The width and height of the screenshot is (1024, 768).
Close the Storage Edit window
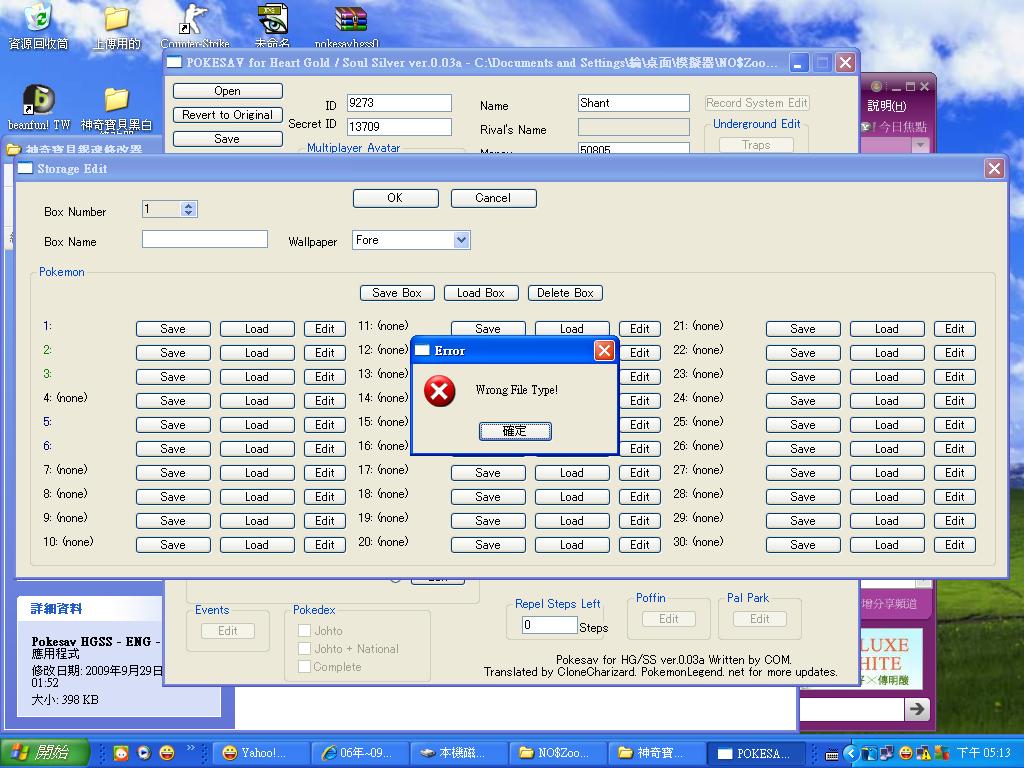tap(994, 168)
